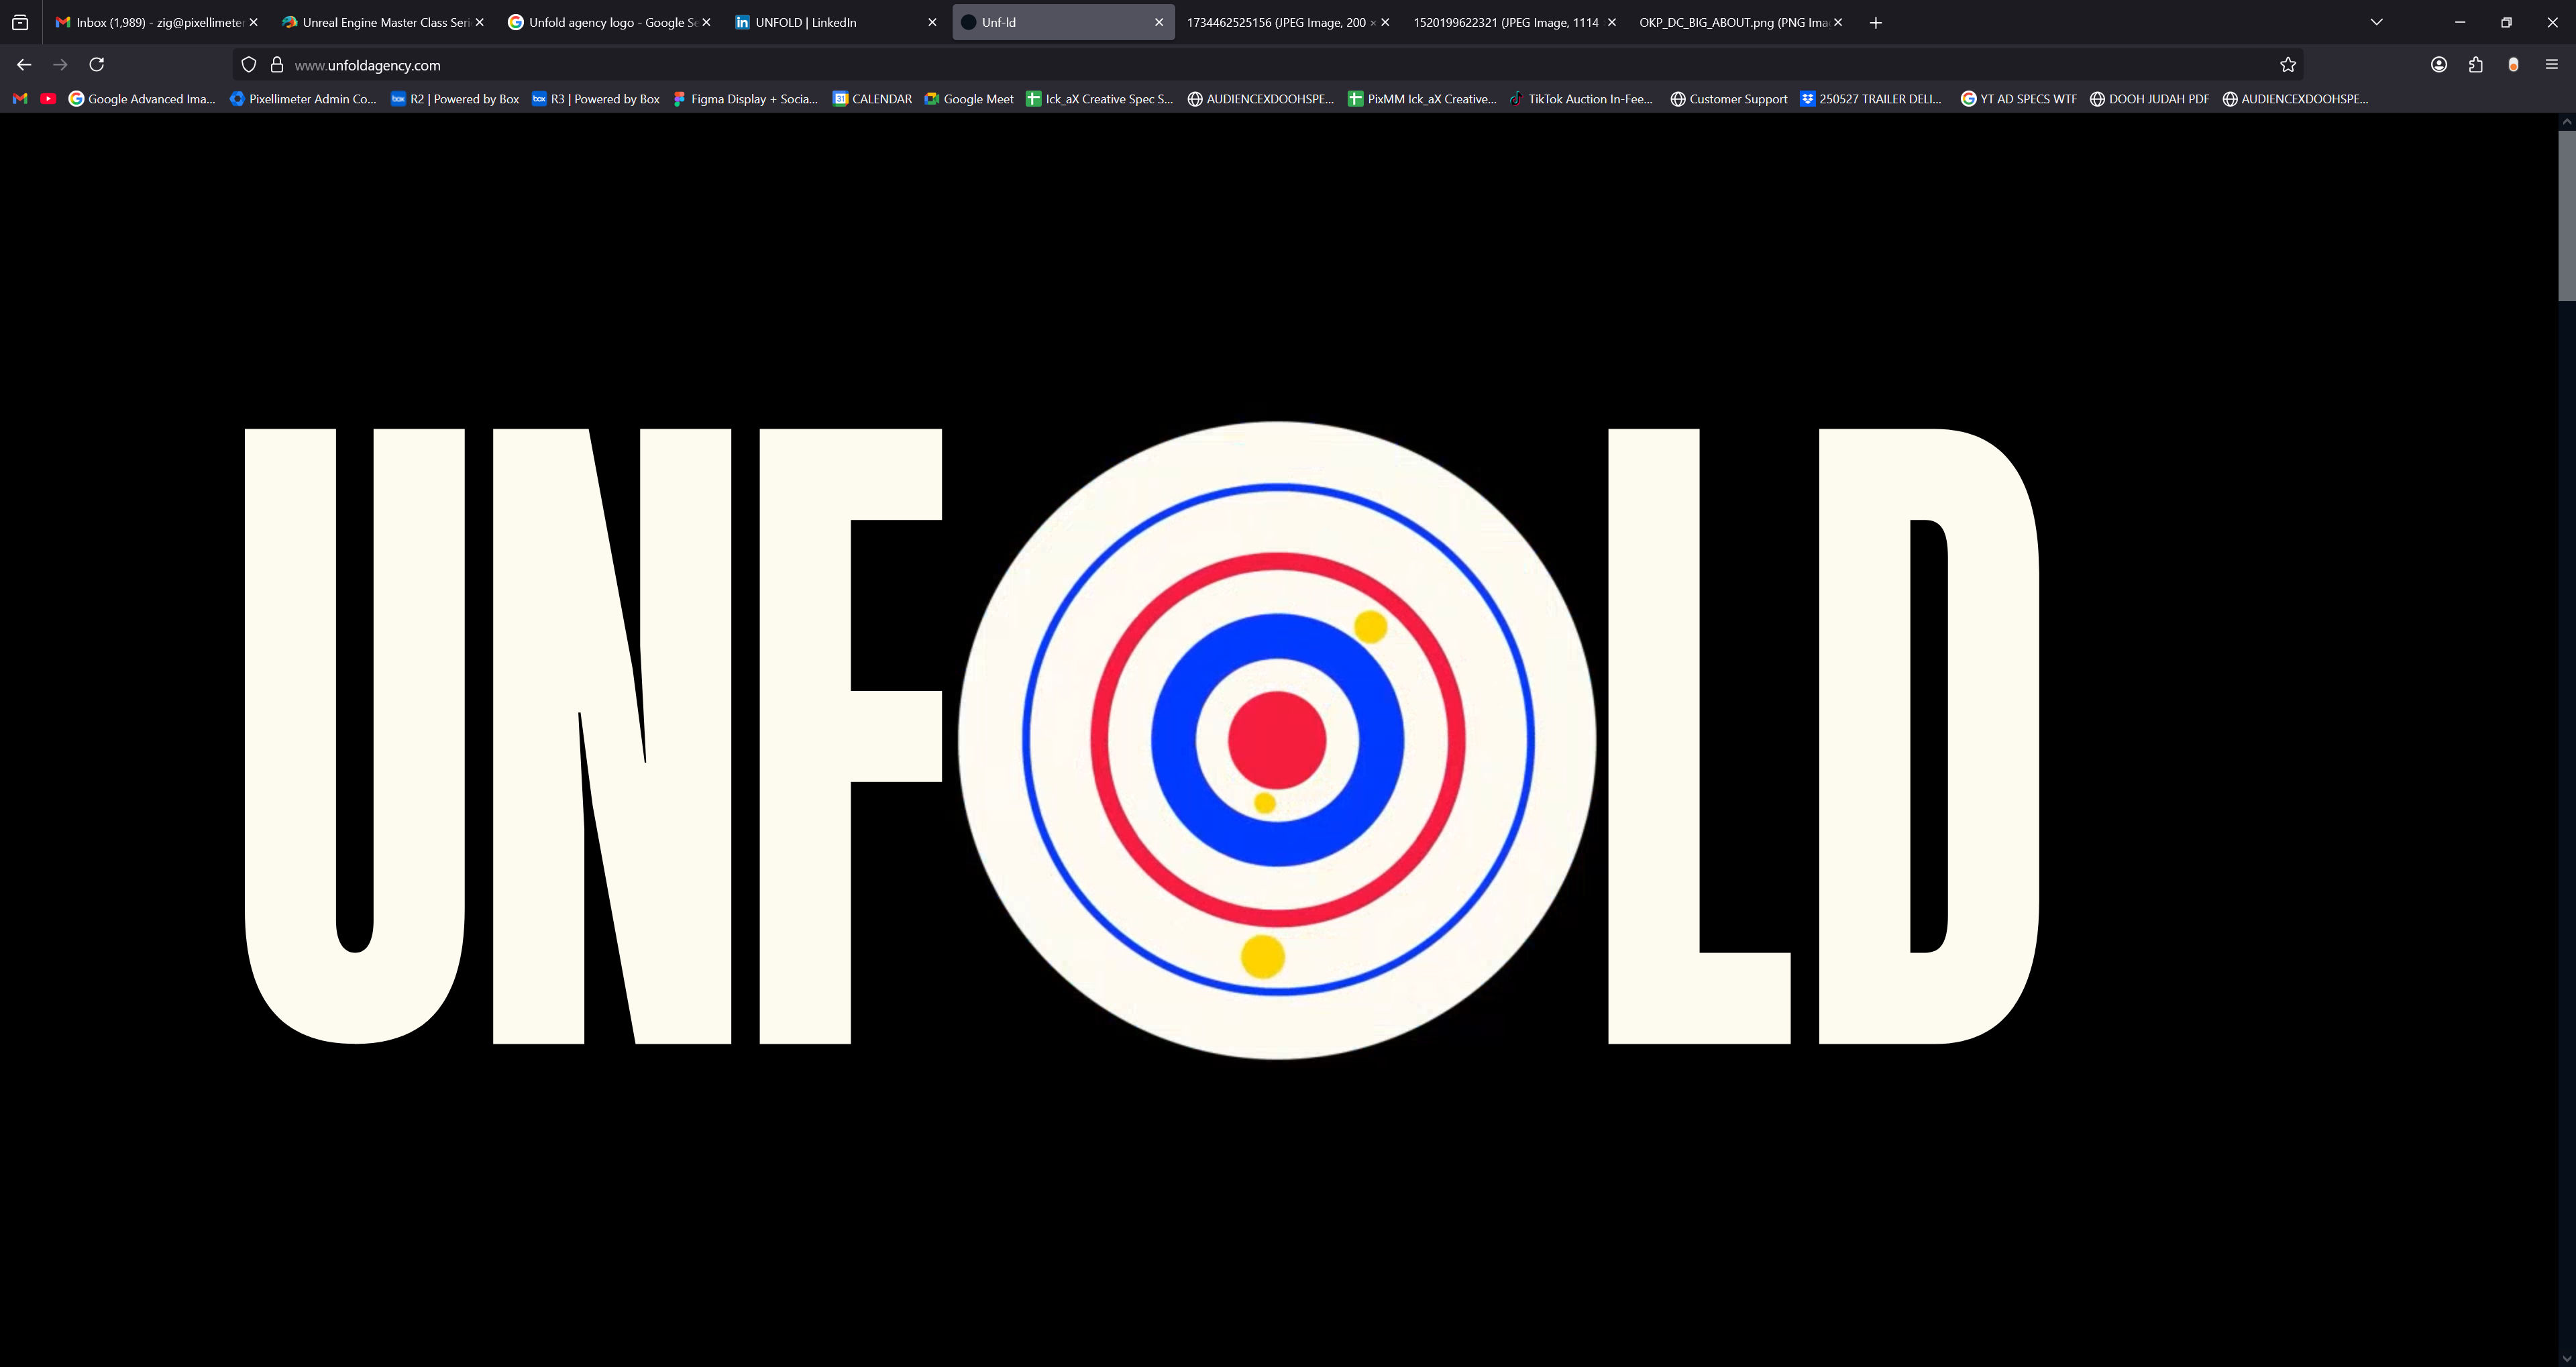
Task: Open a new tab with plus button
Action: tap(1876, 22)
